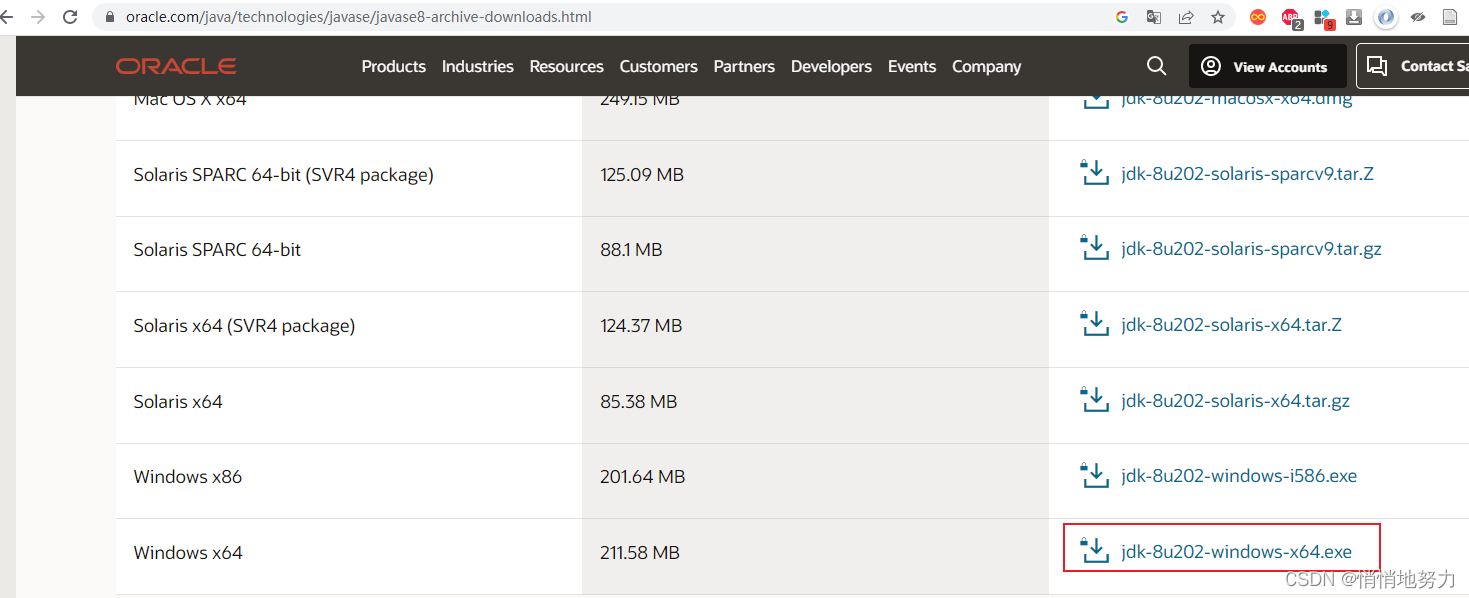Viewport: 1469px width, 598px height.
Task: Click 'Solaris SPARC 64-bit (SVR4 package)' label
Action: [283, 174]
